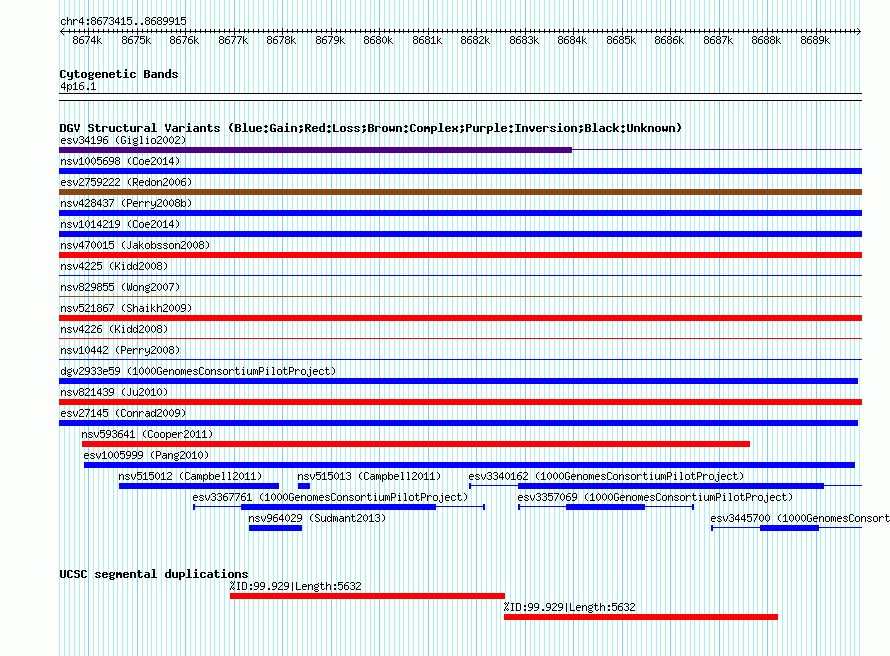The height and width of the screenshot is (656, 890).
Task: Click the esv3357069 variant label
Action: click(655, 497)
